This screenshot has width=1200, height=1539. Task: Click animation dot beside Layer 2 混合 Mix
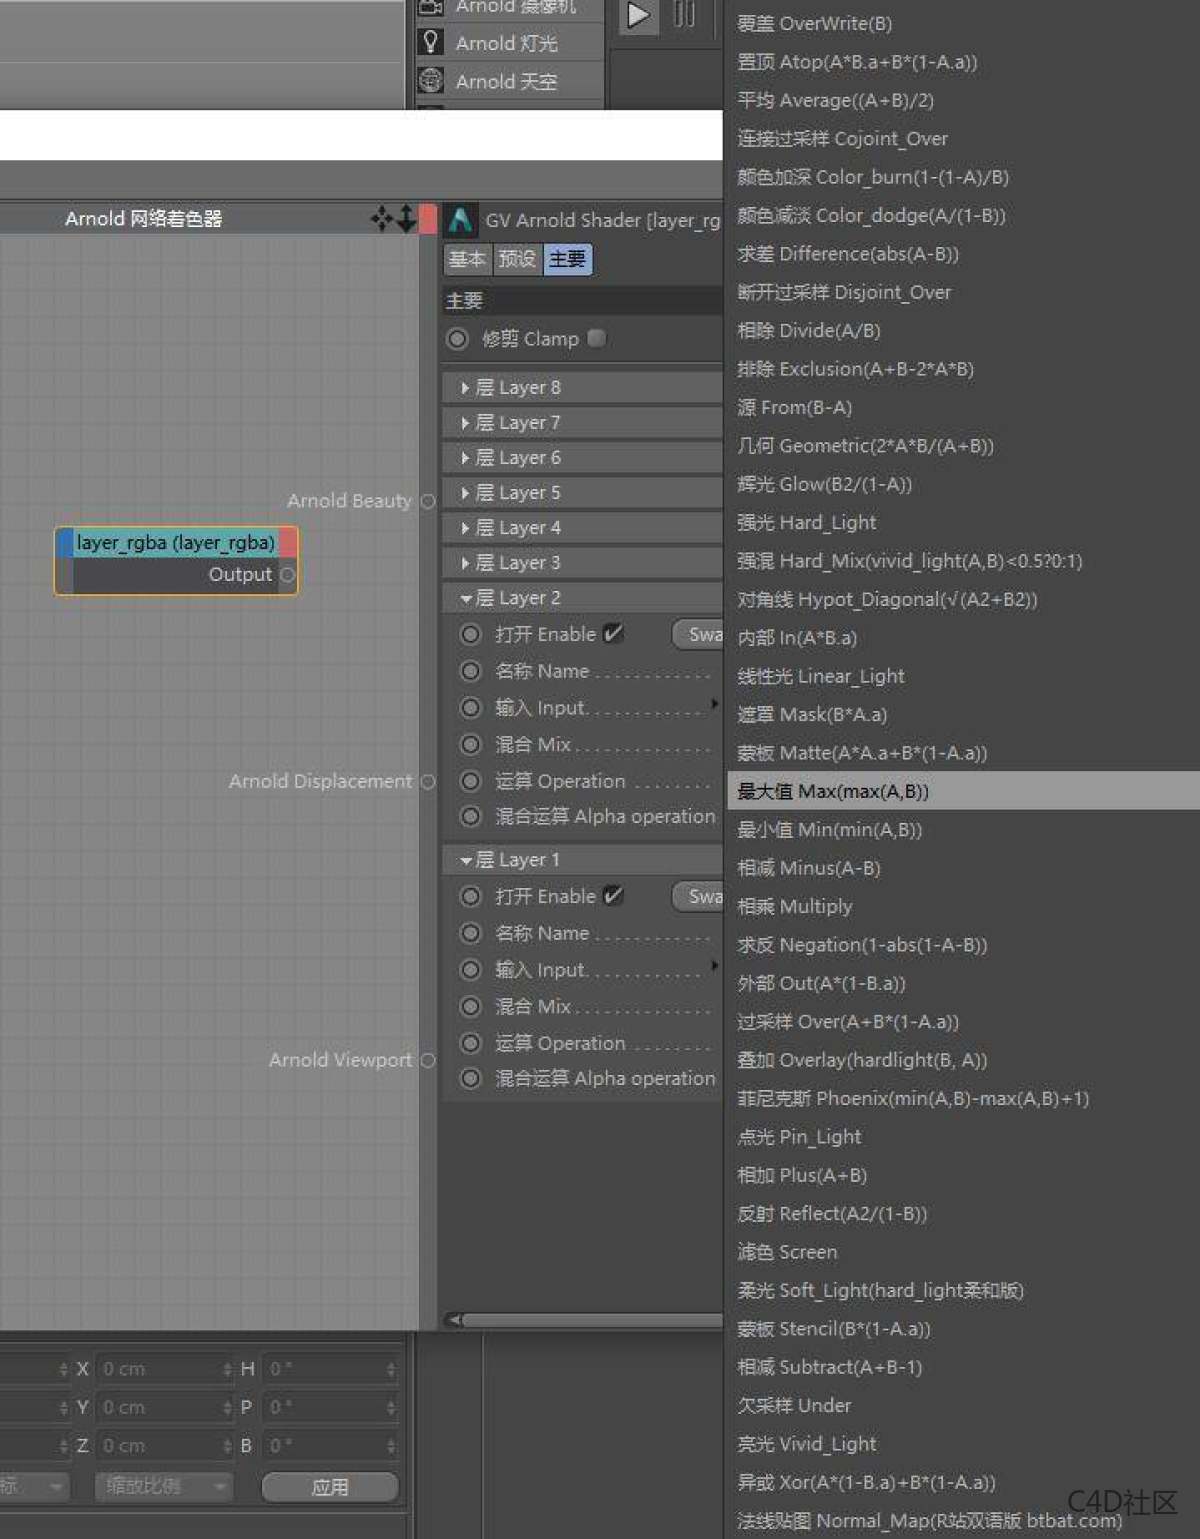[470, 744]
